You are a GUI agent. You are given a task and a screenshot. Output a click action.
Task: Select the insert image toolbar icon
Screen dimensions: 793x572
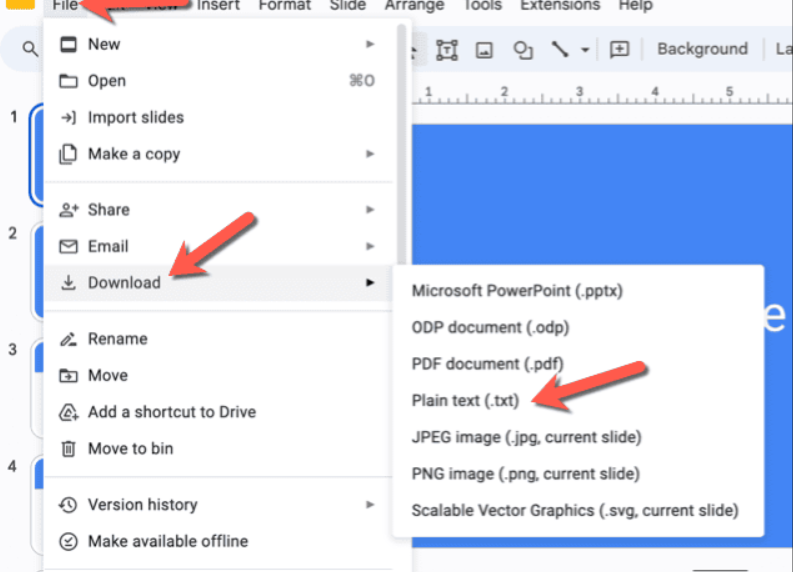tap(484, 49)
